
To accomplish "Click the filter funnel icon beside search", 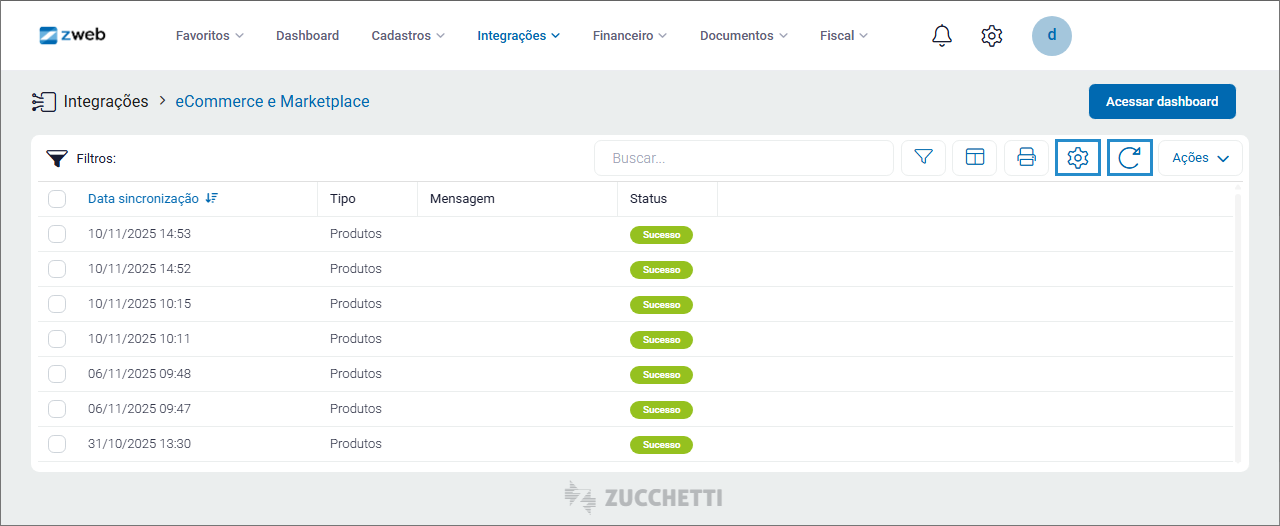I will [923, 158].
